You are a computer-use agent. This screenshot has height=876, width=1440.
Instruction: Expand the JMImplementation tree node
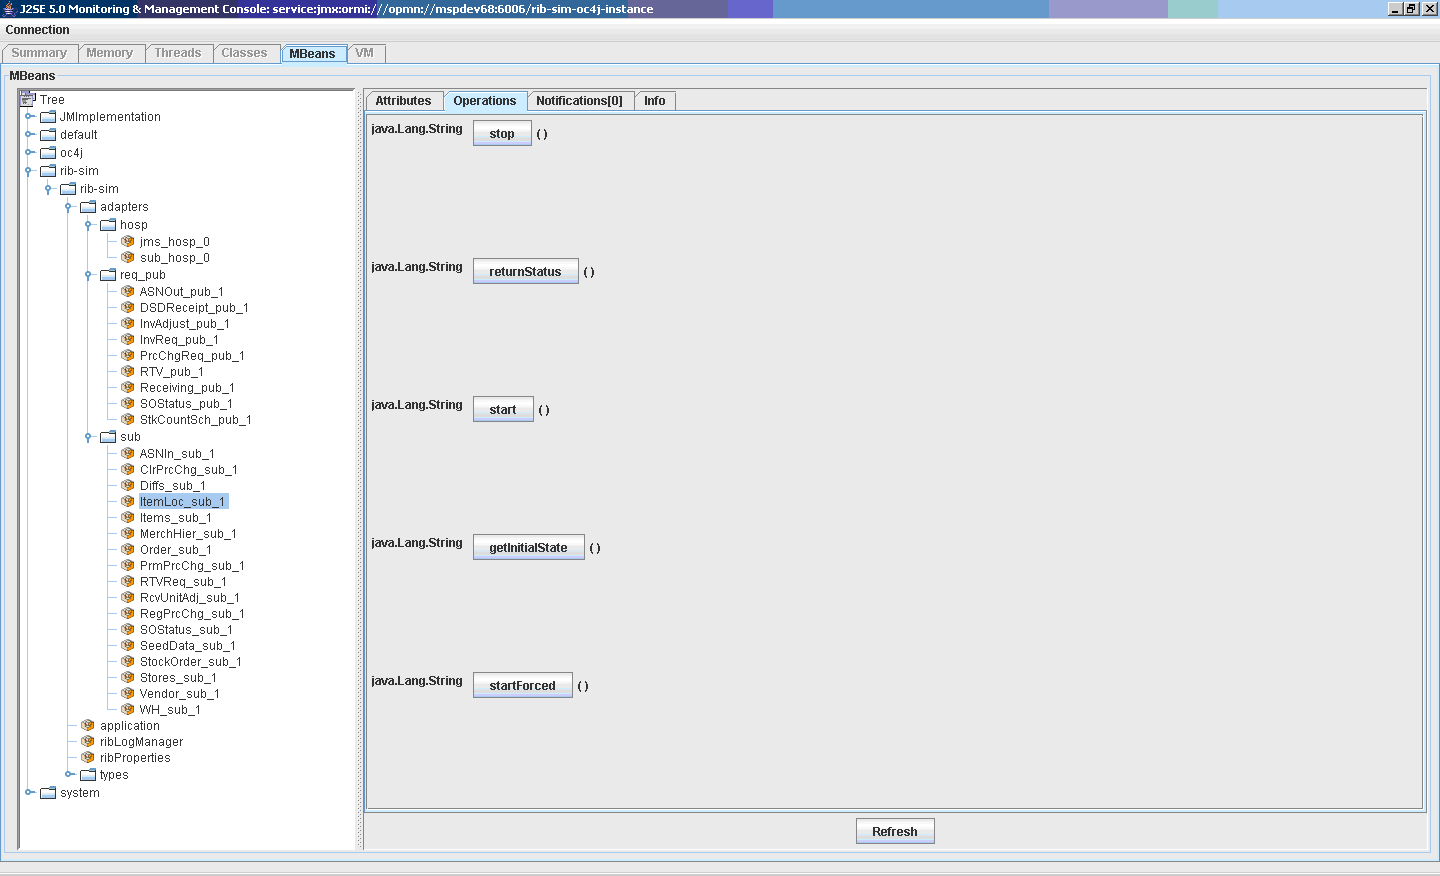pyautogui.click(x=29, y=116)
